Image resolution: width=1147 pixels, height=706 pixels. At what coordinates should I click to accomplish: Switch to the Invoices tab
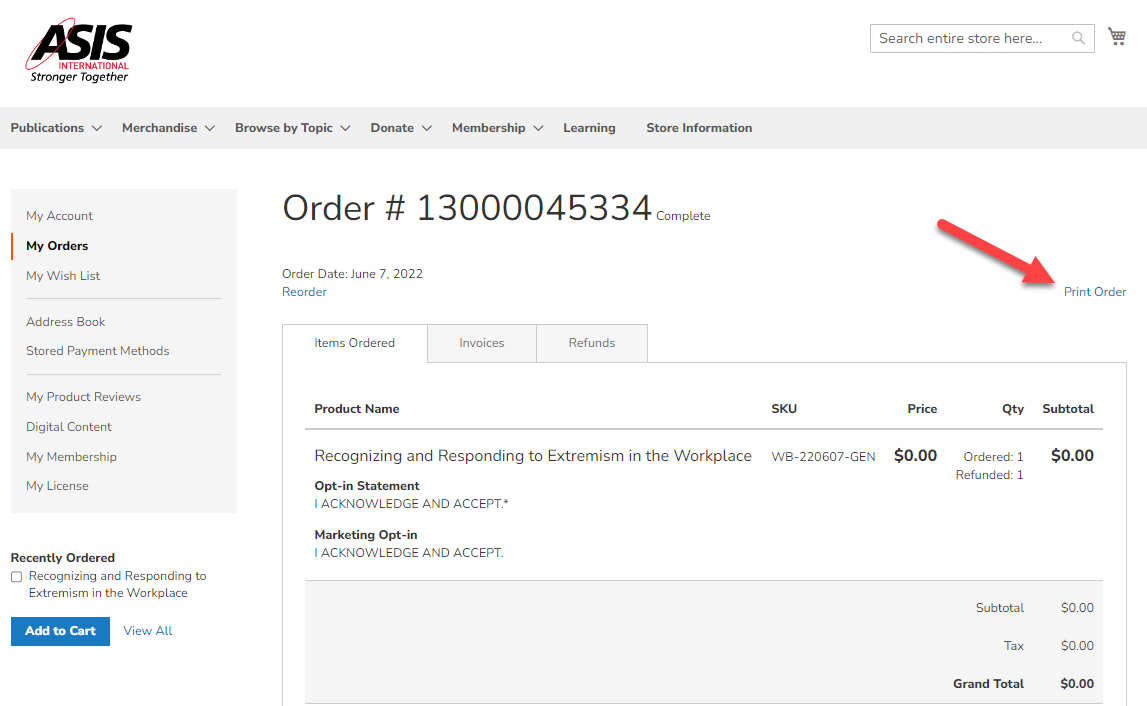click(481, 342)
